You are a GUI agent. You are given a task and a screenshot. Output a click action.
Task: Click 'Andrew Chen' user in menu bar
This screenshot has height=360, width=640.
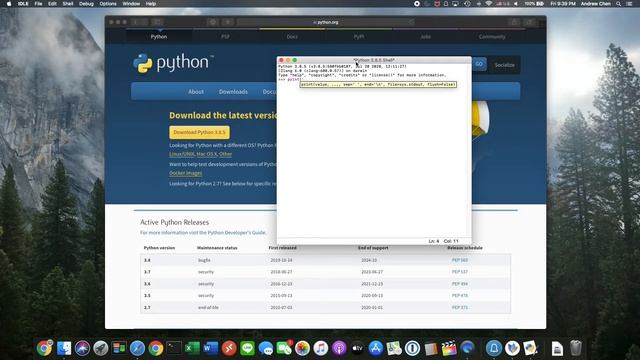click(596, 4)
